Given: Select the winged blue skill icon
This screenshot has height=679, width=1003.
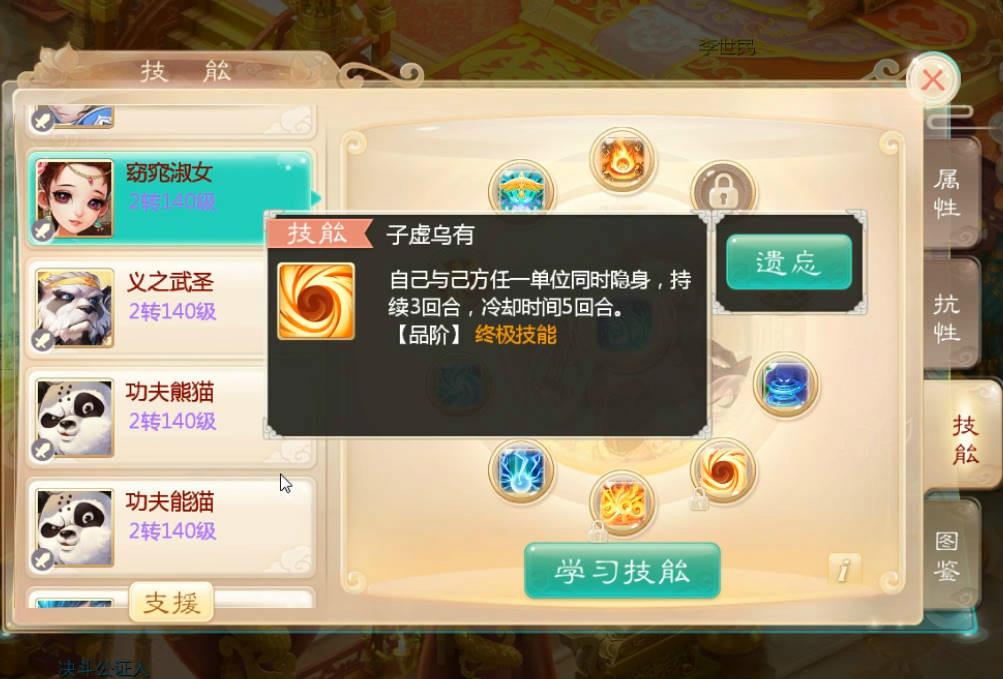Looking at the screenshot, I should (x=521, y=188).
